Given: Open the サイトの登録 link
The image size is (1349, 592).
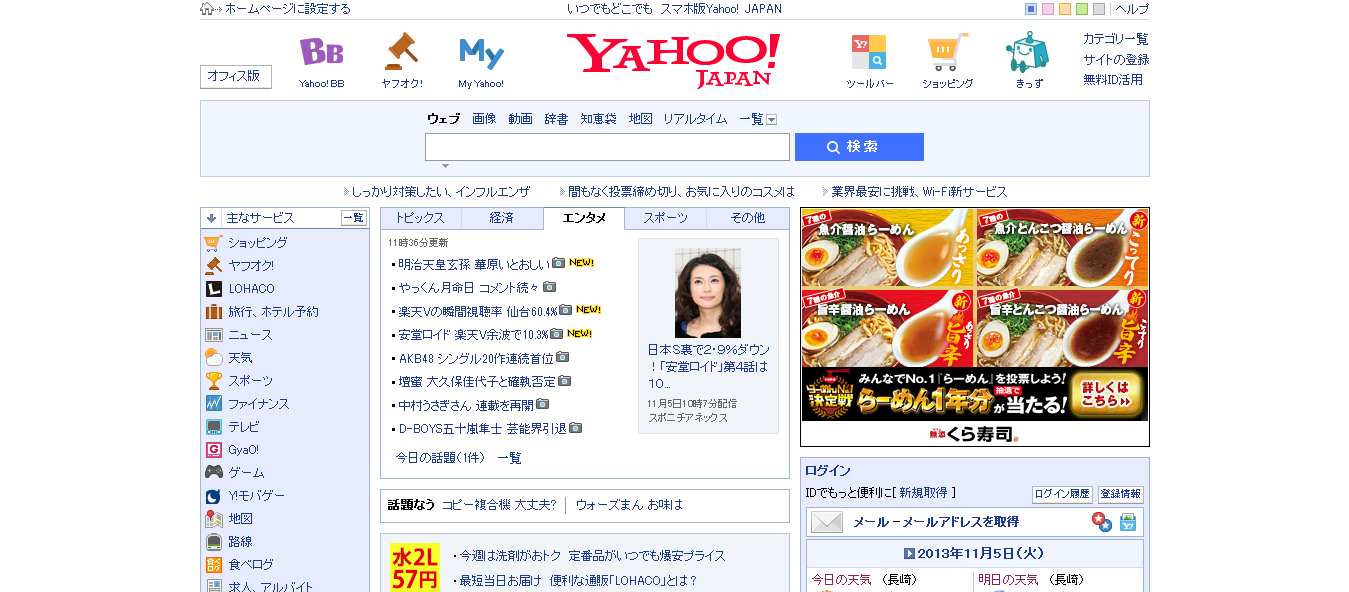Looking at the screenshot, I should coord(1116,60).
